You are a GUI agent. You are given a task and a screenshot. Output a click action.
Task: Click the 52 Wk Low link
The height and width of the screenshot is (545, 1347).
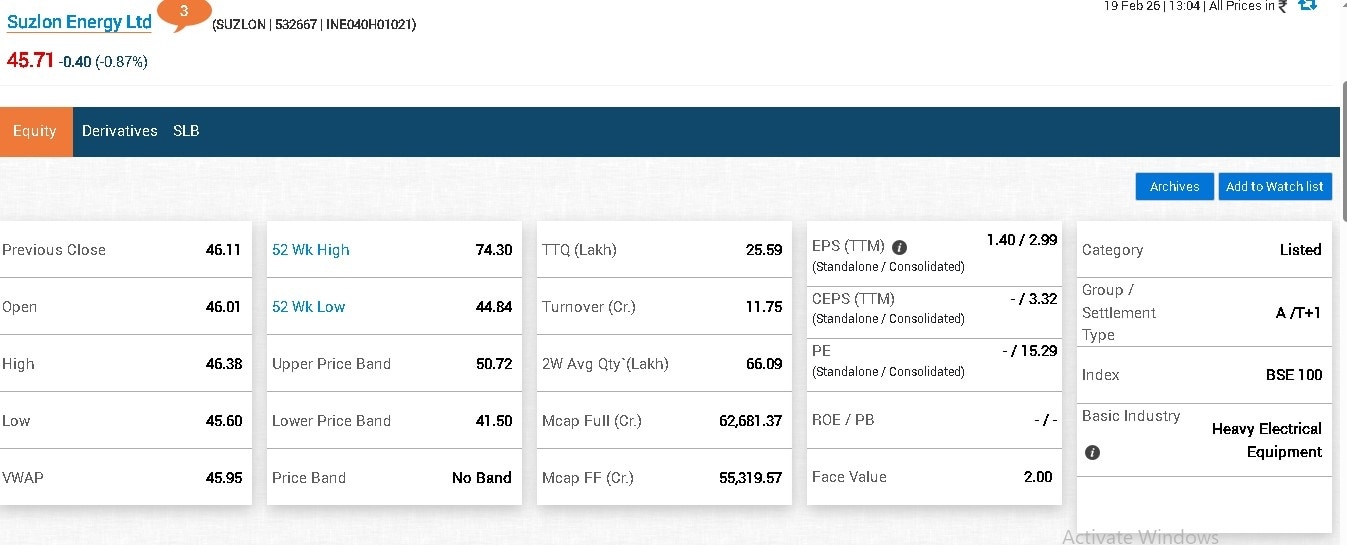(x=309, y=307)
